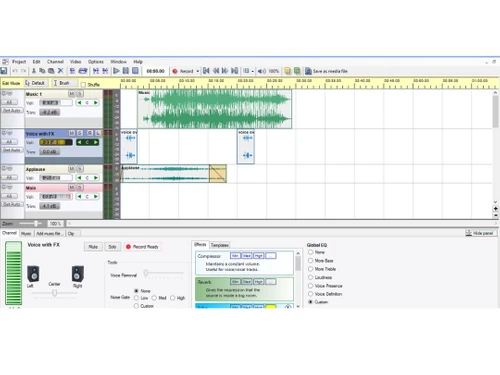This screenshot has height=375, width=500.
Task: Click the Right speaker icon in the pan panel
Action: 78,274
